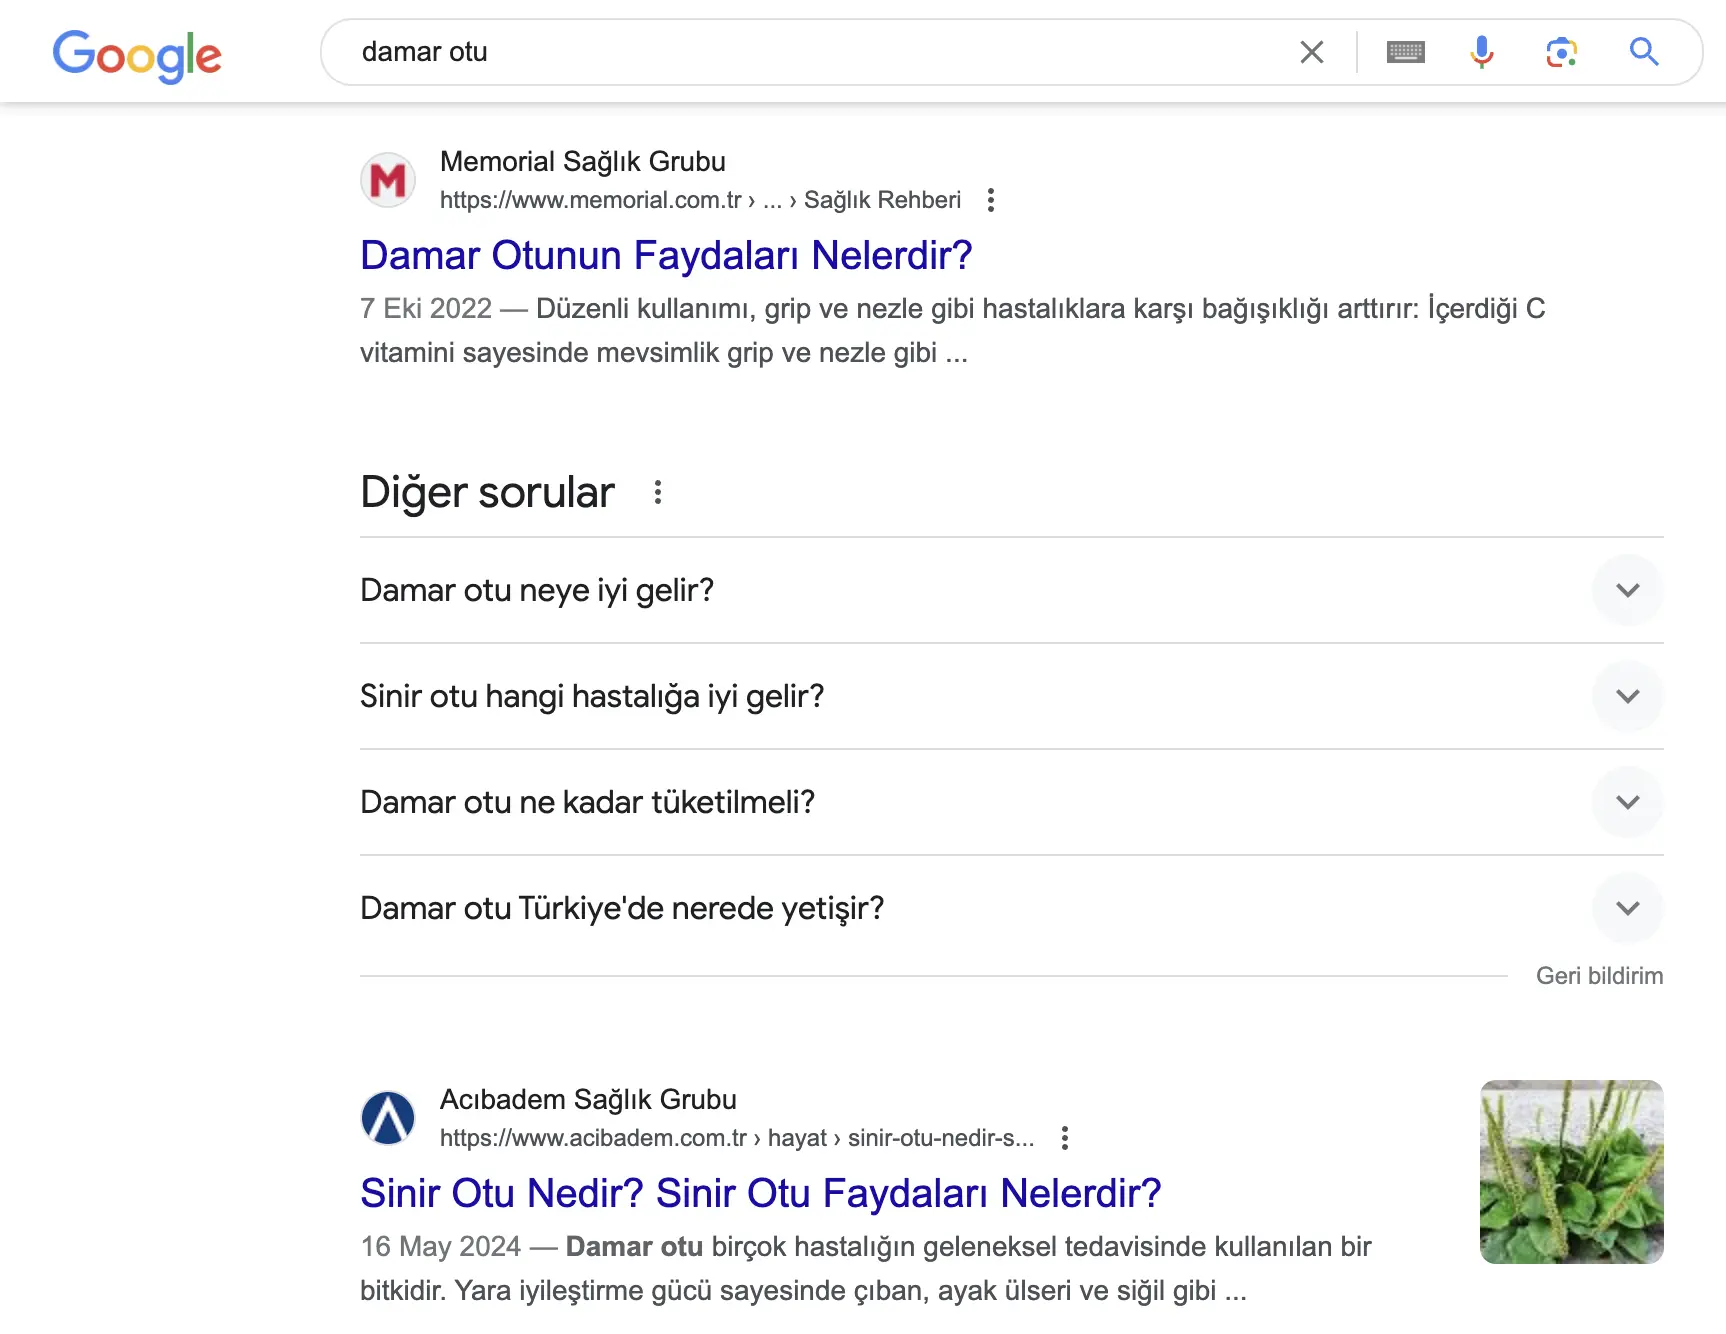The width and height of the screenshot is (1726, 1334).
Task: Open more options beside Diğer sorular
Action: [658, 492]
